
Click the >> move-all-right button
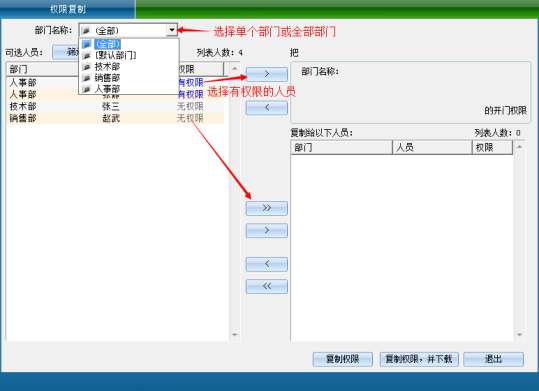(x=267, y=208)
